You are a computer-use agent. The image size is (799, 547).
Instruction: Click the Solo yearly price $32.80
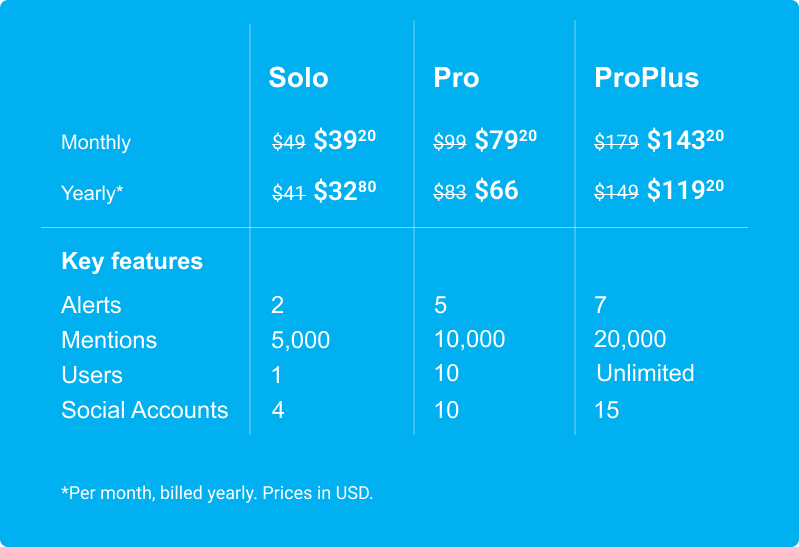[x=344, y=190]
